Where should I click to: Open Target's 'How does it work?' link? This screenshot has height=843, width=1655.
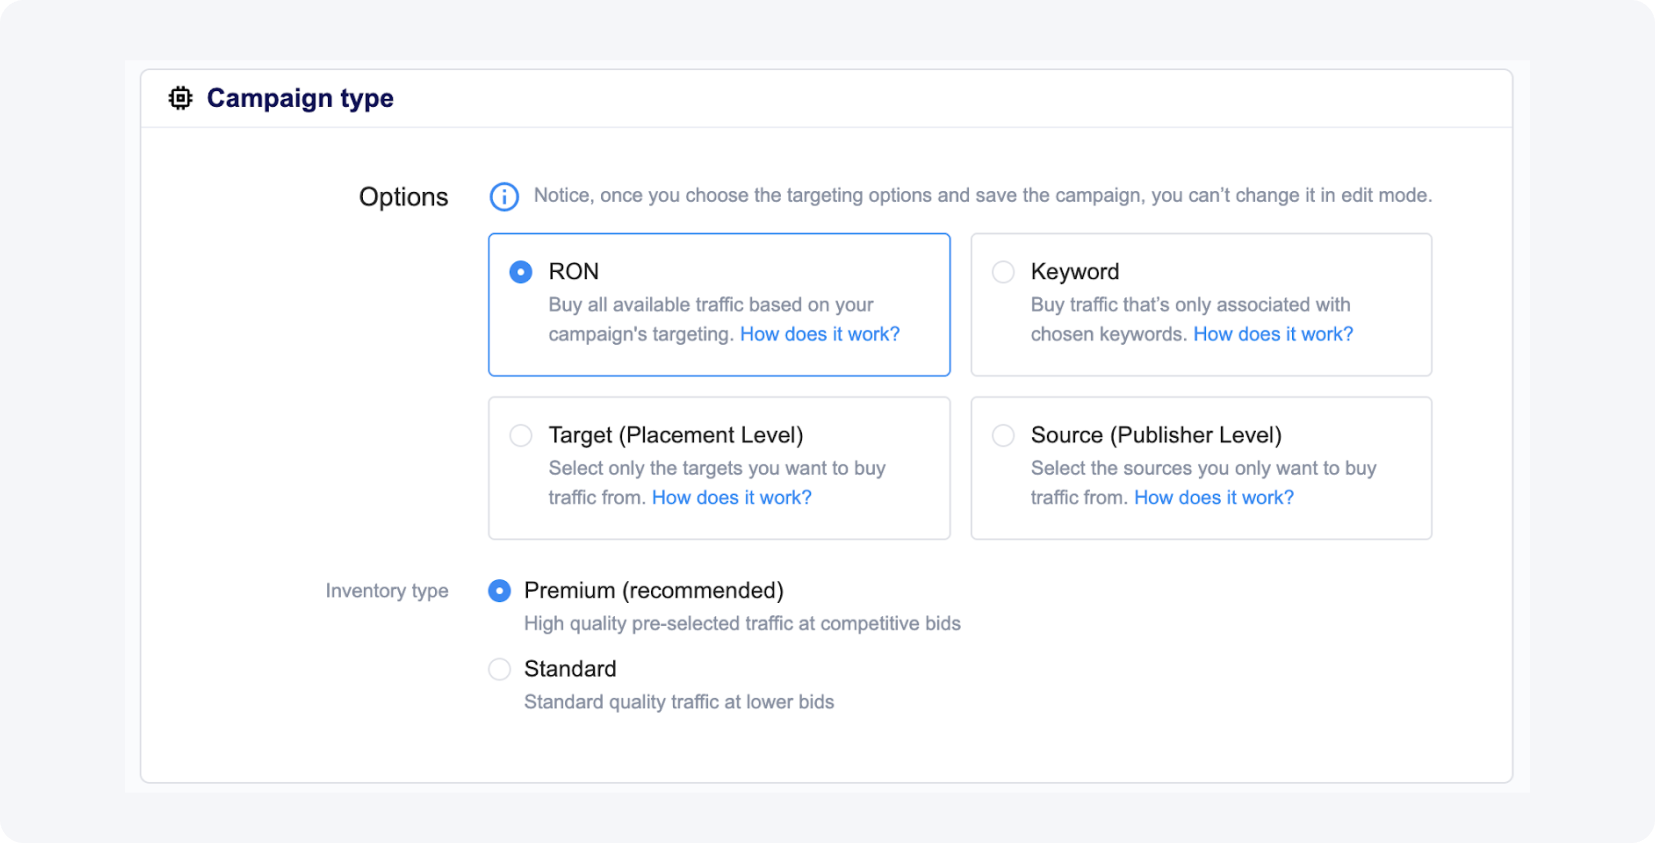(732, 497)
